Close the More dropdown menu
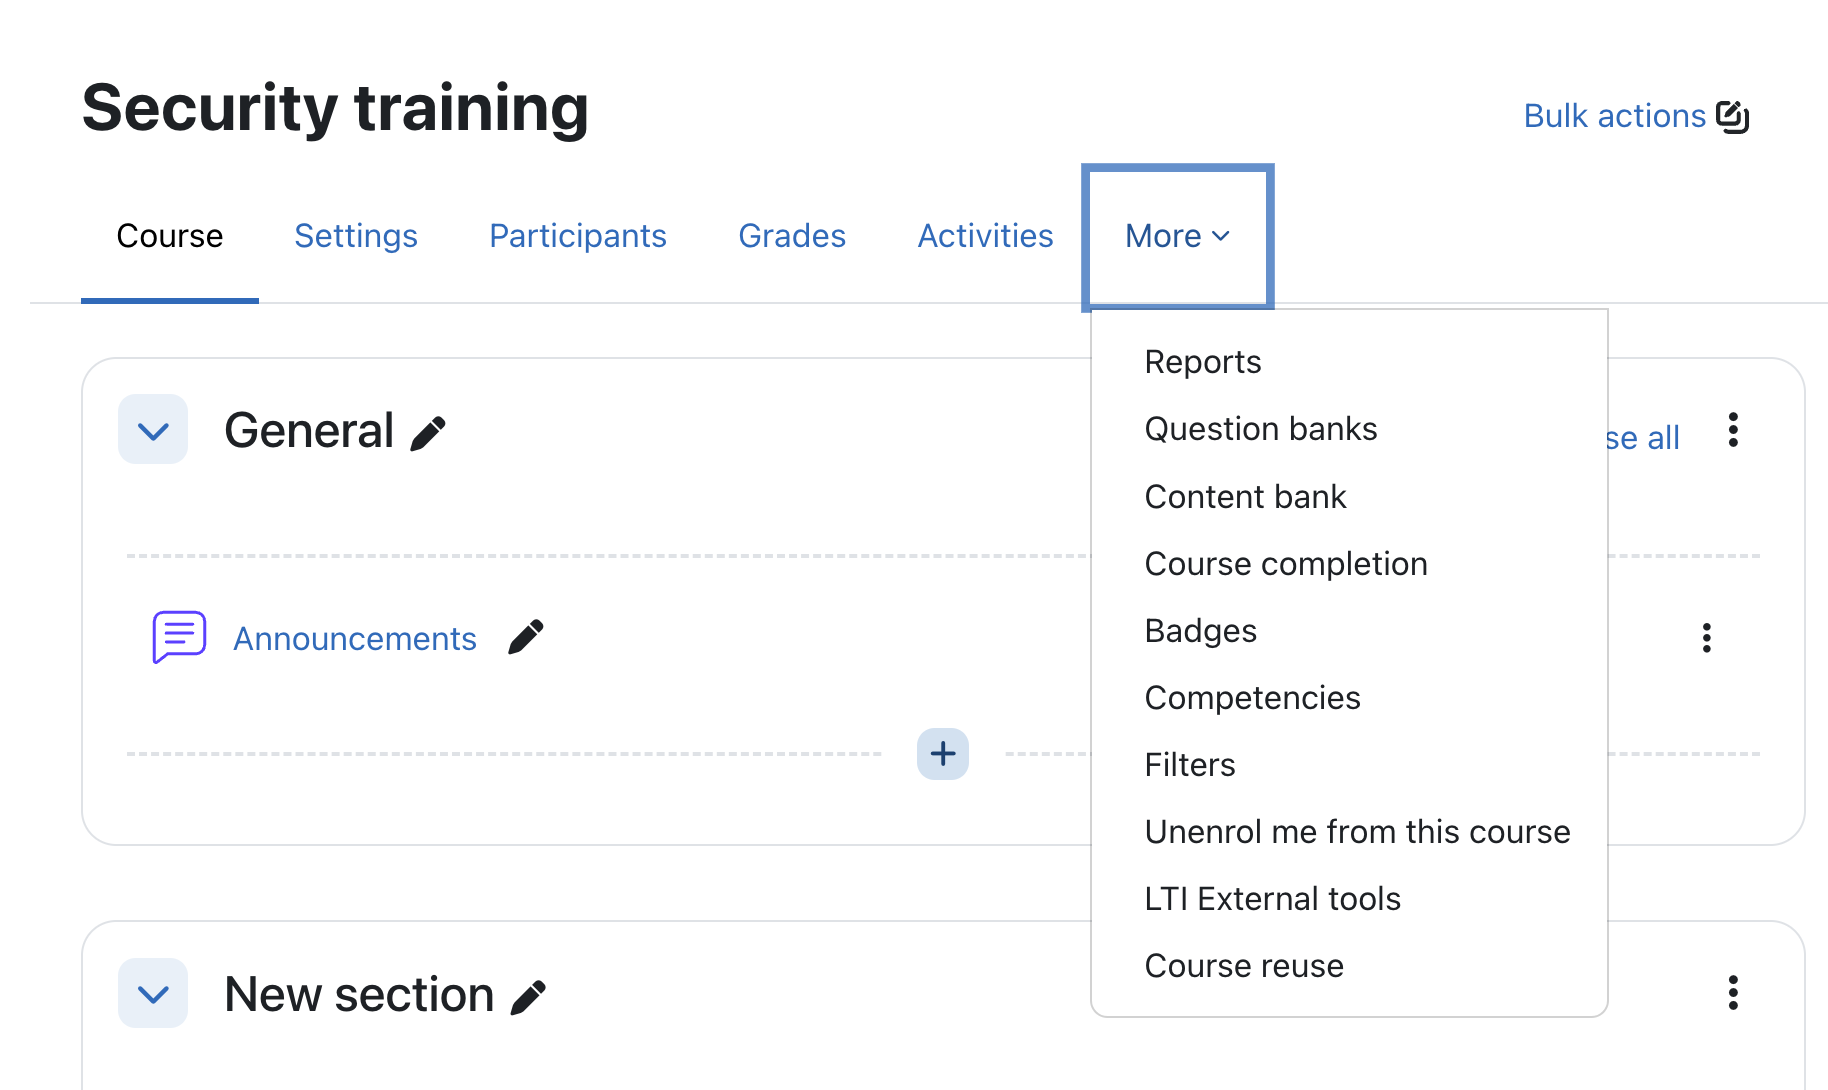1828x1090 pixels. [x=1177, y=237]
